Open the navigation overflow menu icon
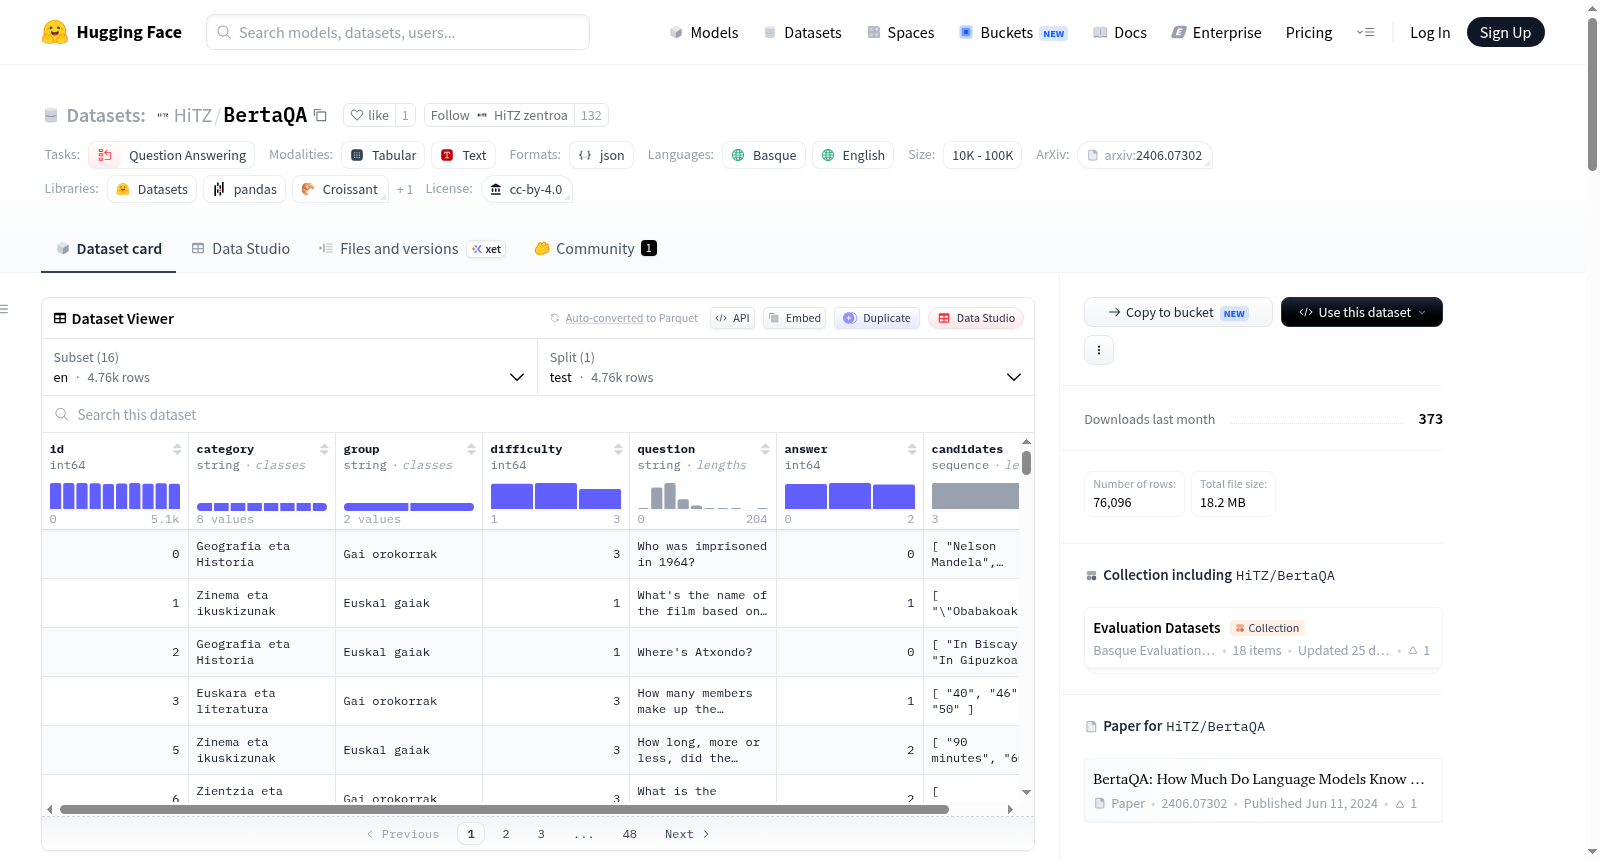 pos(1365,32)
